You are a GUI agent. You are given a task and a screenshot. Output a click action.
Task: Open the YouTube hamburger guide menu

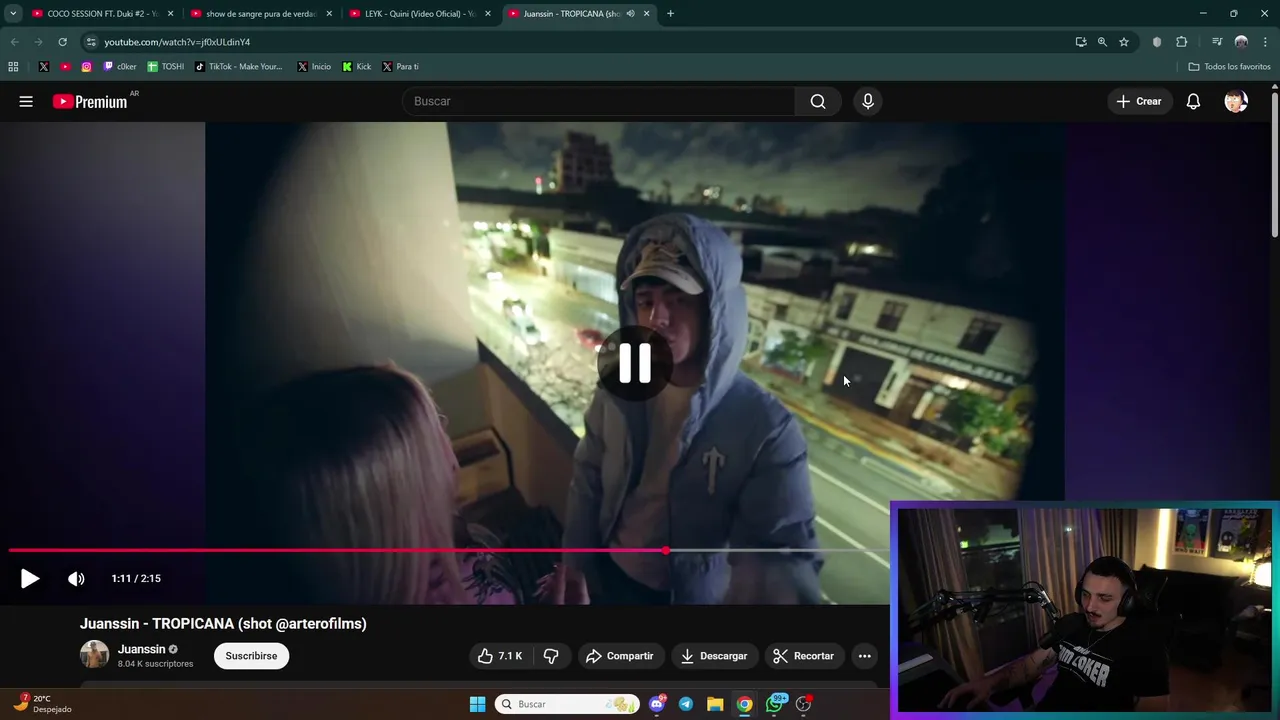[26, 101]
